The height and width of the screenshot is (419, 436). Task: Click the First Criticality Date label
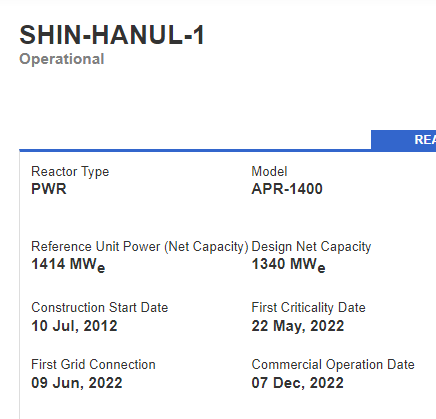point(308,308)
